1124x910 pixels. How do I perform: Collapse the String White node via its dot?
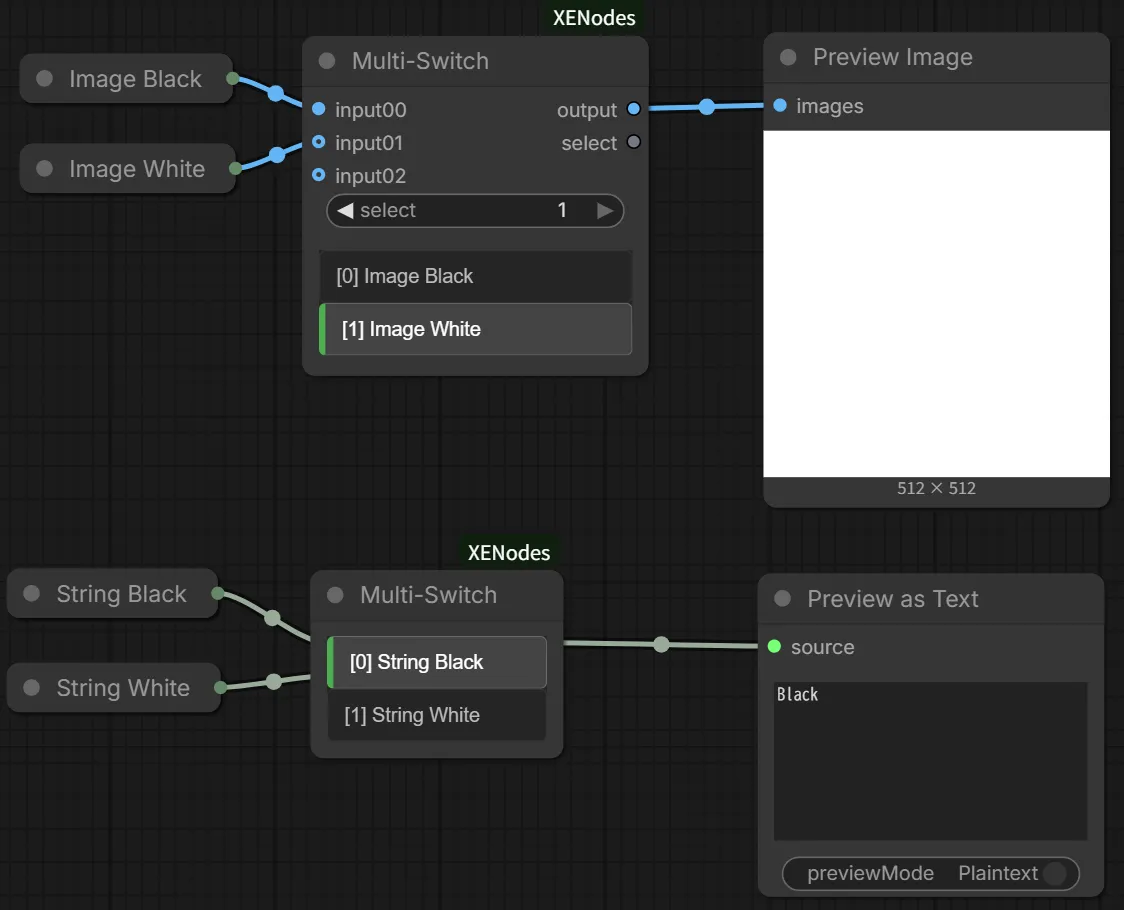[x=32, y=688]
